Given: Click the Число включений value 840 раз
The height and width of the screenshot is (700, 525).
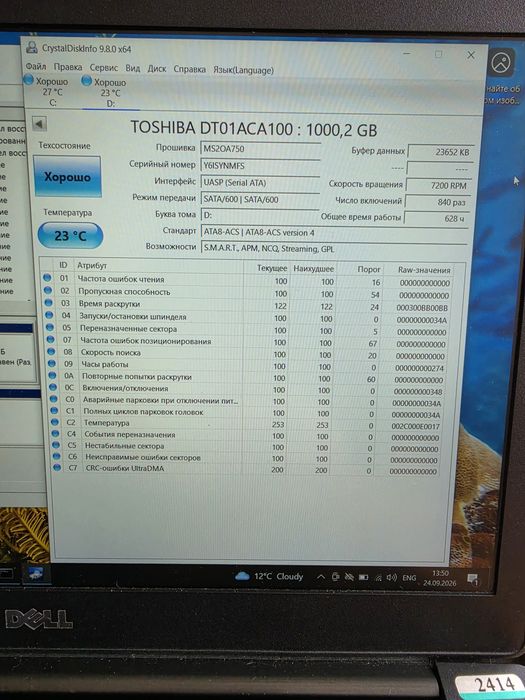Looking at the screenshot, I should pos(437,202).
